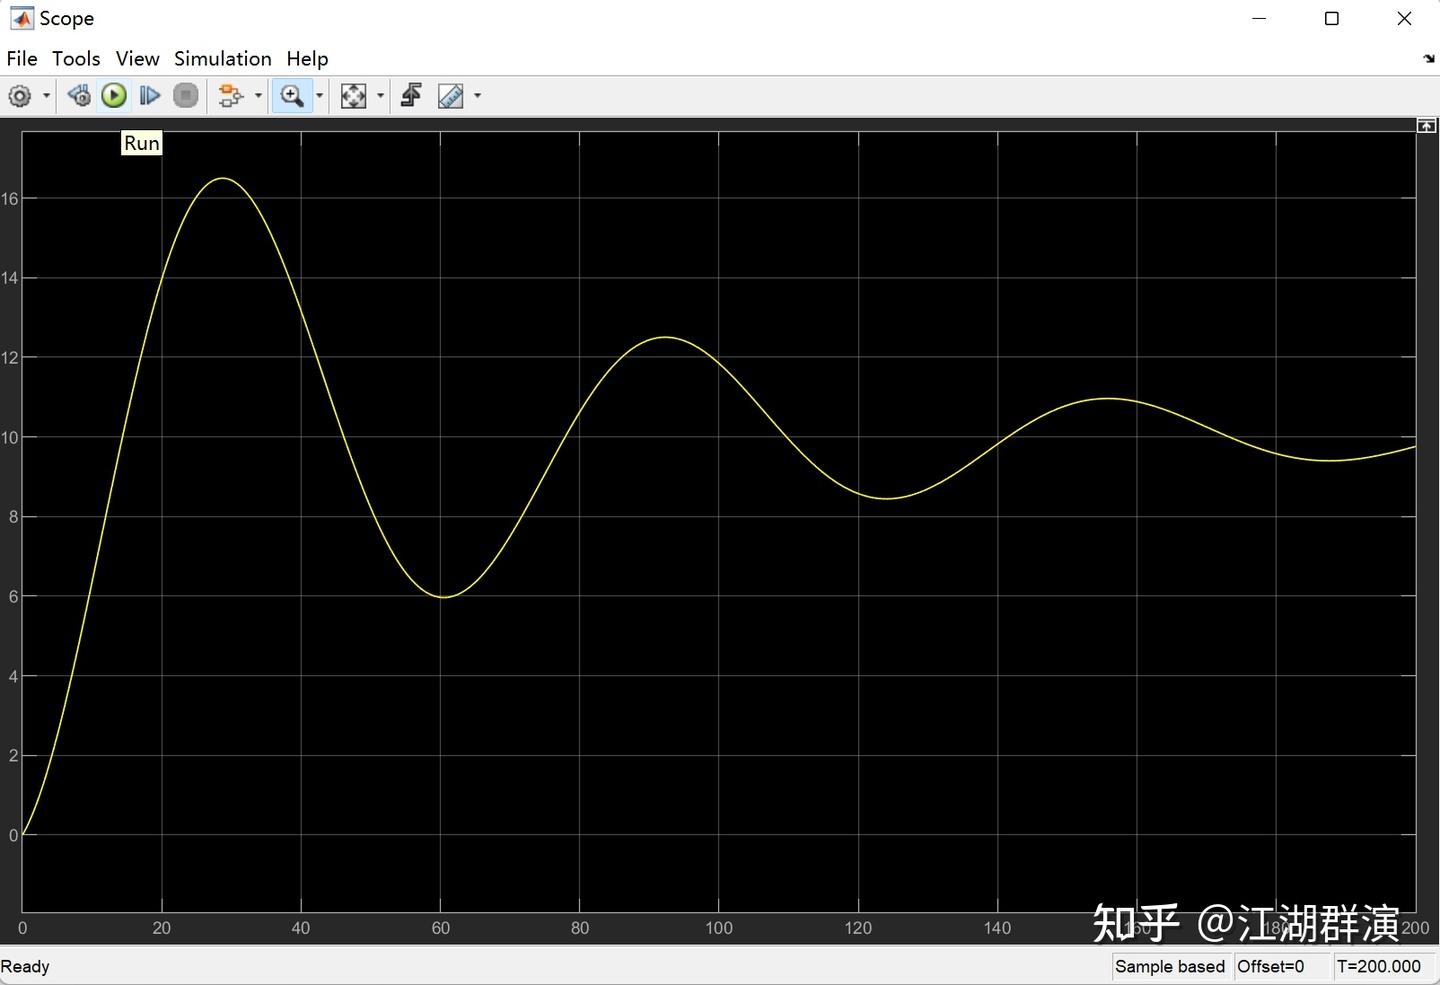Viewport: 1440px width, 985px height.
Task: Expand the Highlight Simulink Block dropdown arrow
Action: [x=258, y=96]
